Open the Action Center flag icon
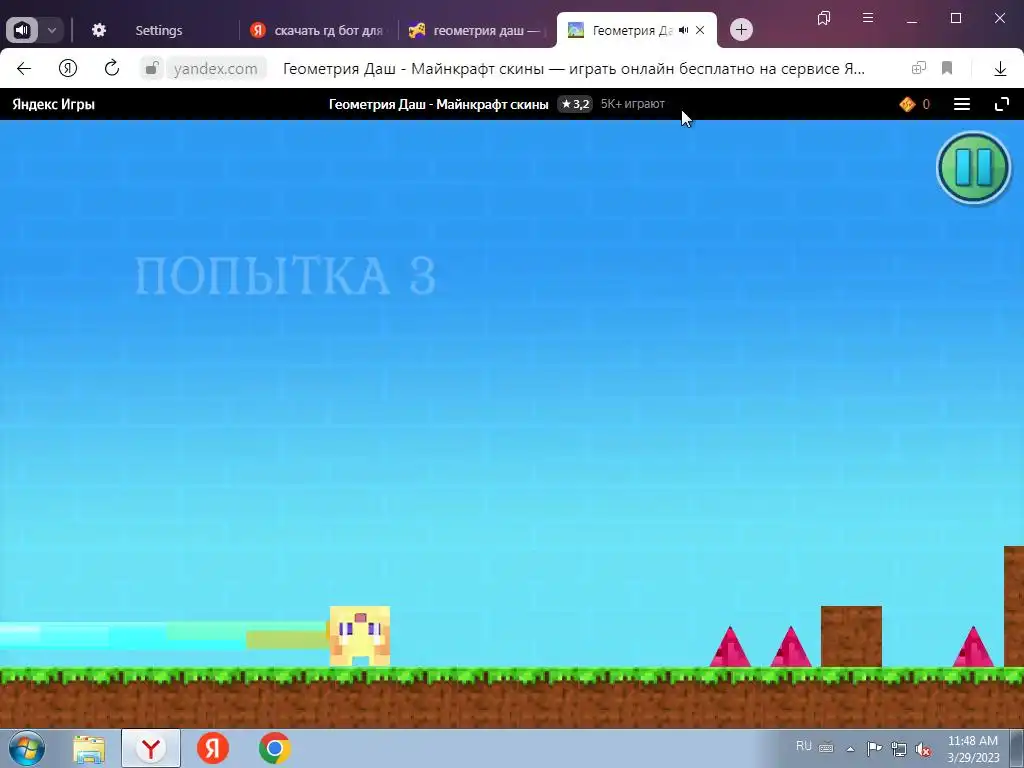Image resolution: width=1024 pixels, height=768 pixels. coord(874,748)
